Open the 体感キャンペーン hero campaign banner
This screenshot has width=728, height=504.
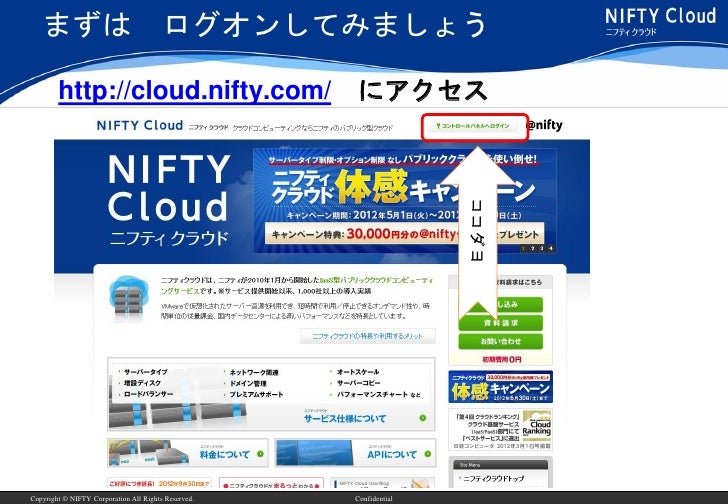(x=405, y=200)
